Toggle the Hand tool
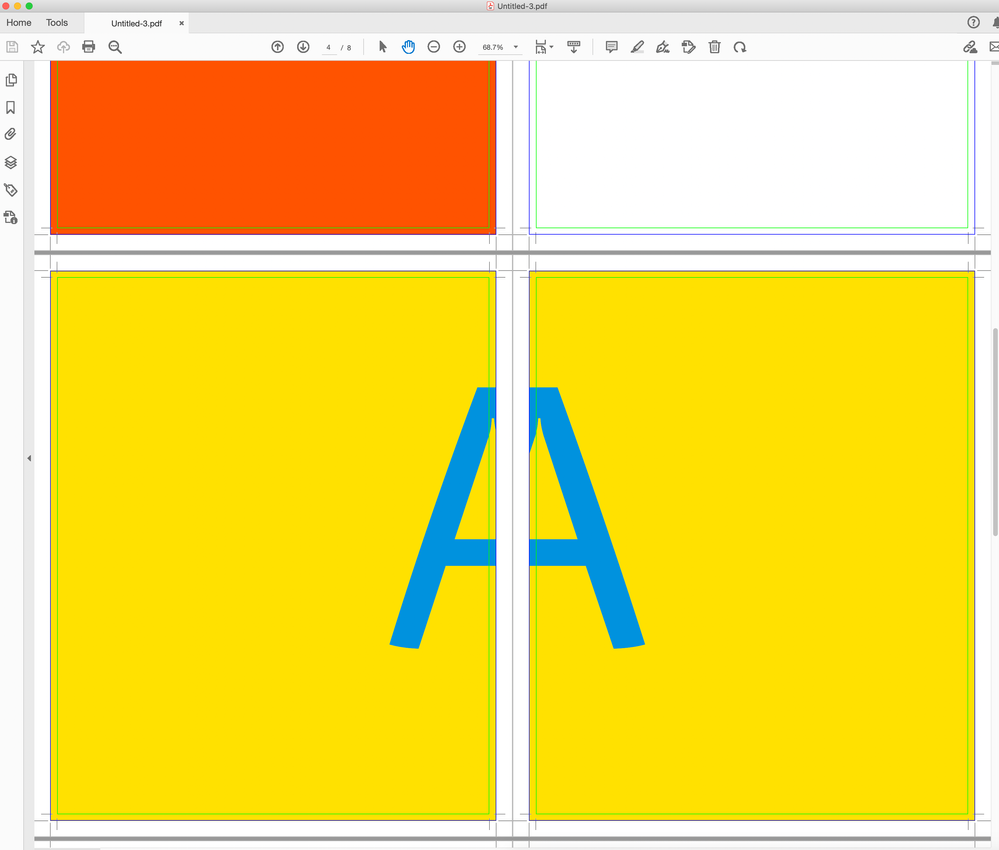Screen dimensions: 999x850 408,46
